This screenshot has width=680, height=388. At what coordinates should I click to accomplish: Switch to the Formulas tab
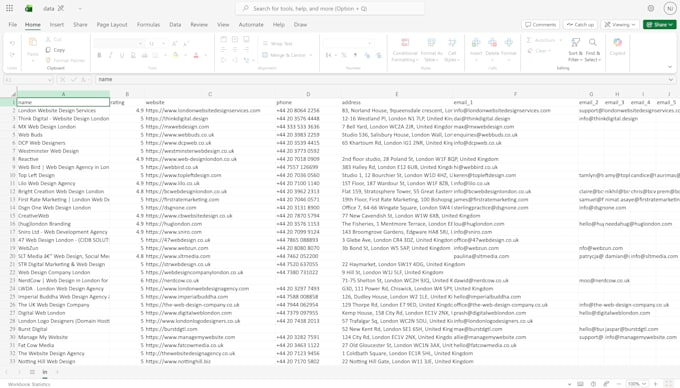[148, 25]
